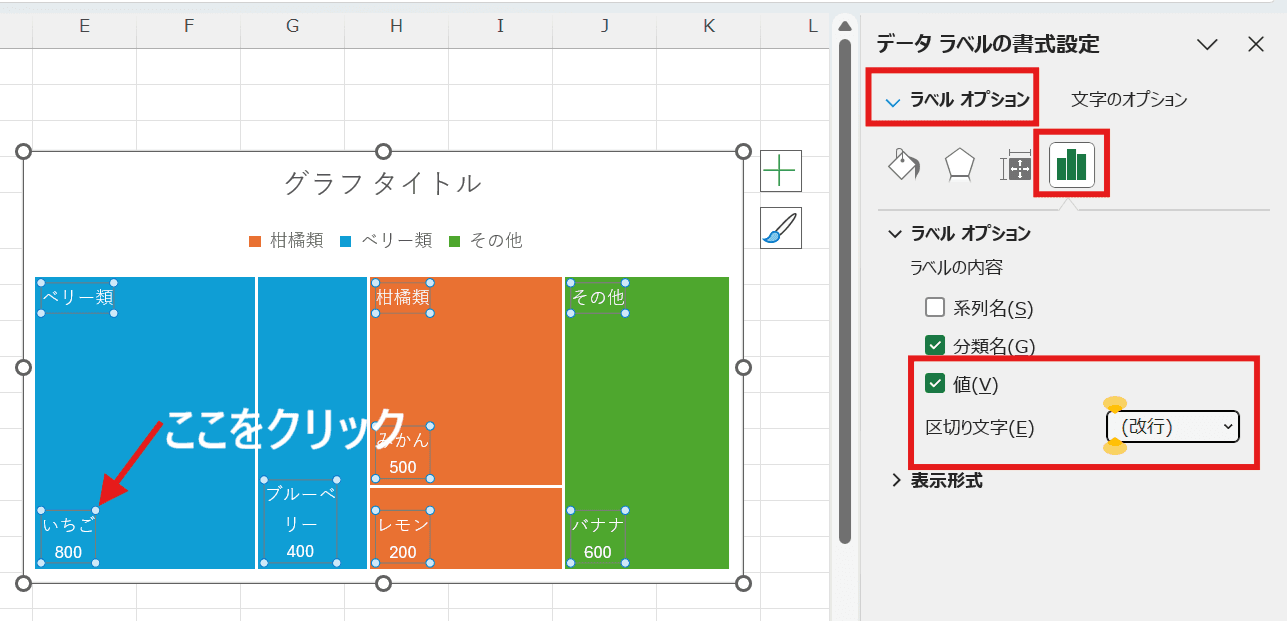Click the orange 柑橘類 legend swatch
This screenshot has width=1287, height=621.
coord(255,241)
